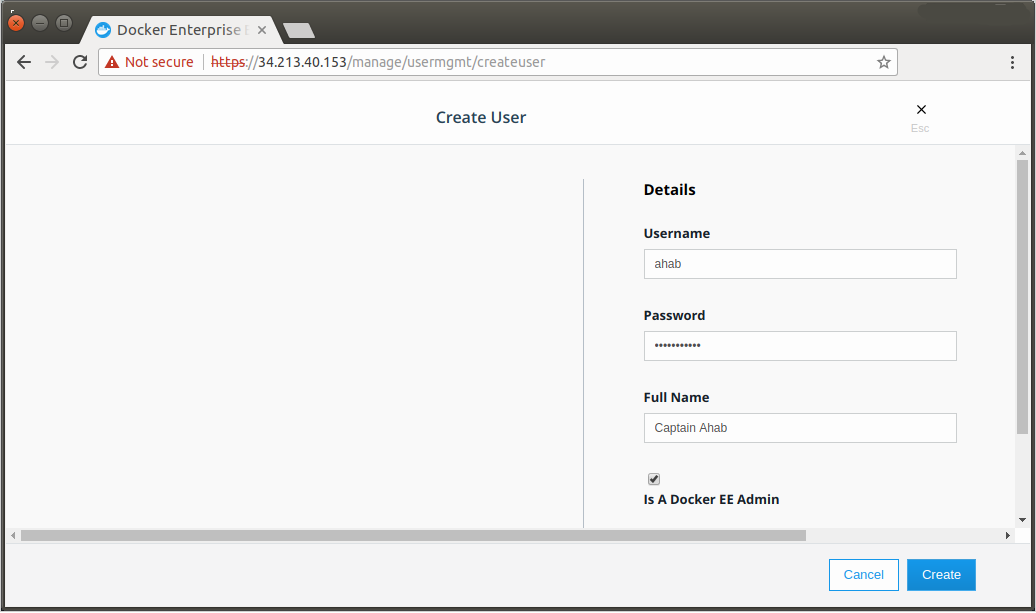Focus the Password input field
The height and width of the screenshot is (613, 1036).
click(x=799, y=346)
